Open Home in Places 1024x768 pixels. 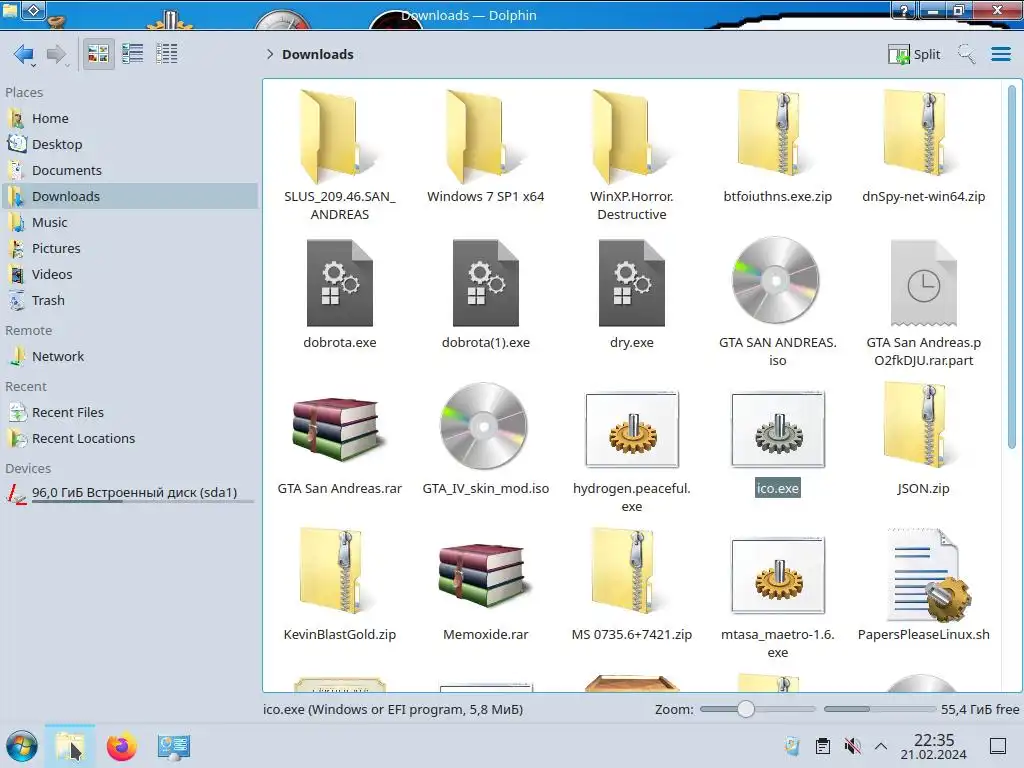pos(129,118)
